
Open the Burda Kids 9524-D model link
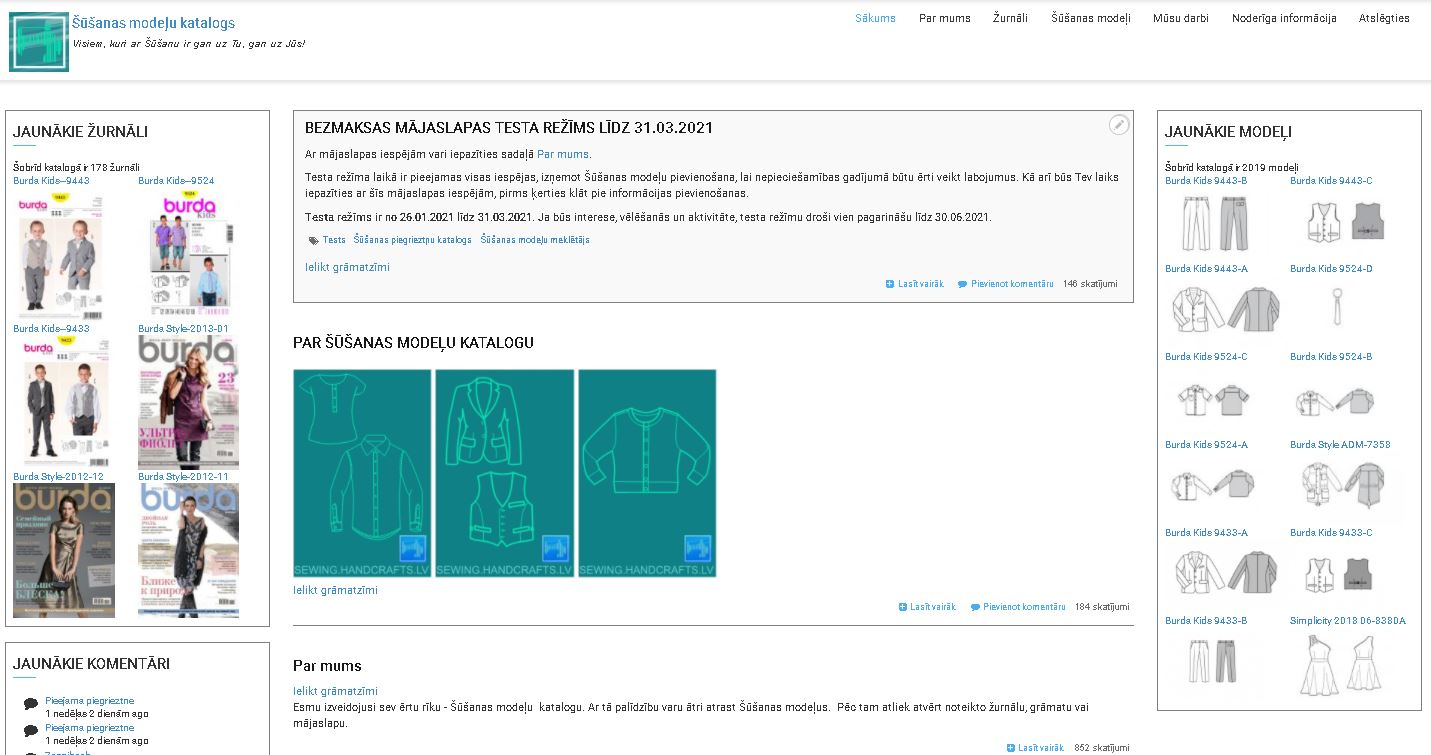point(1331,269)
